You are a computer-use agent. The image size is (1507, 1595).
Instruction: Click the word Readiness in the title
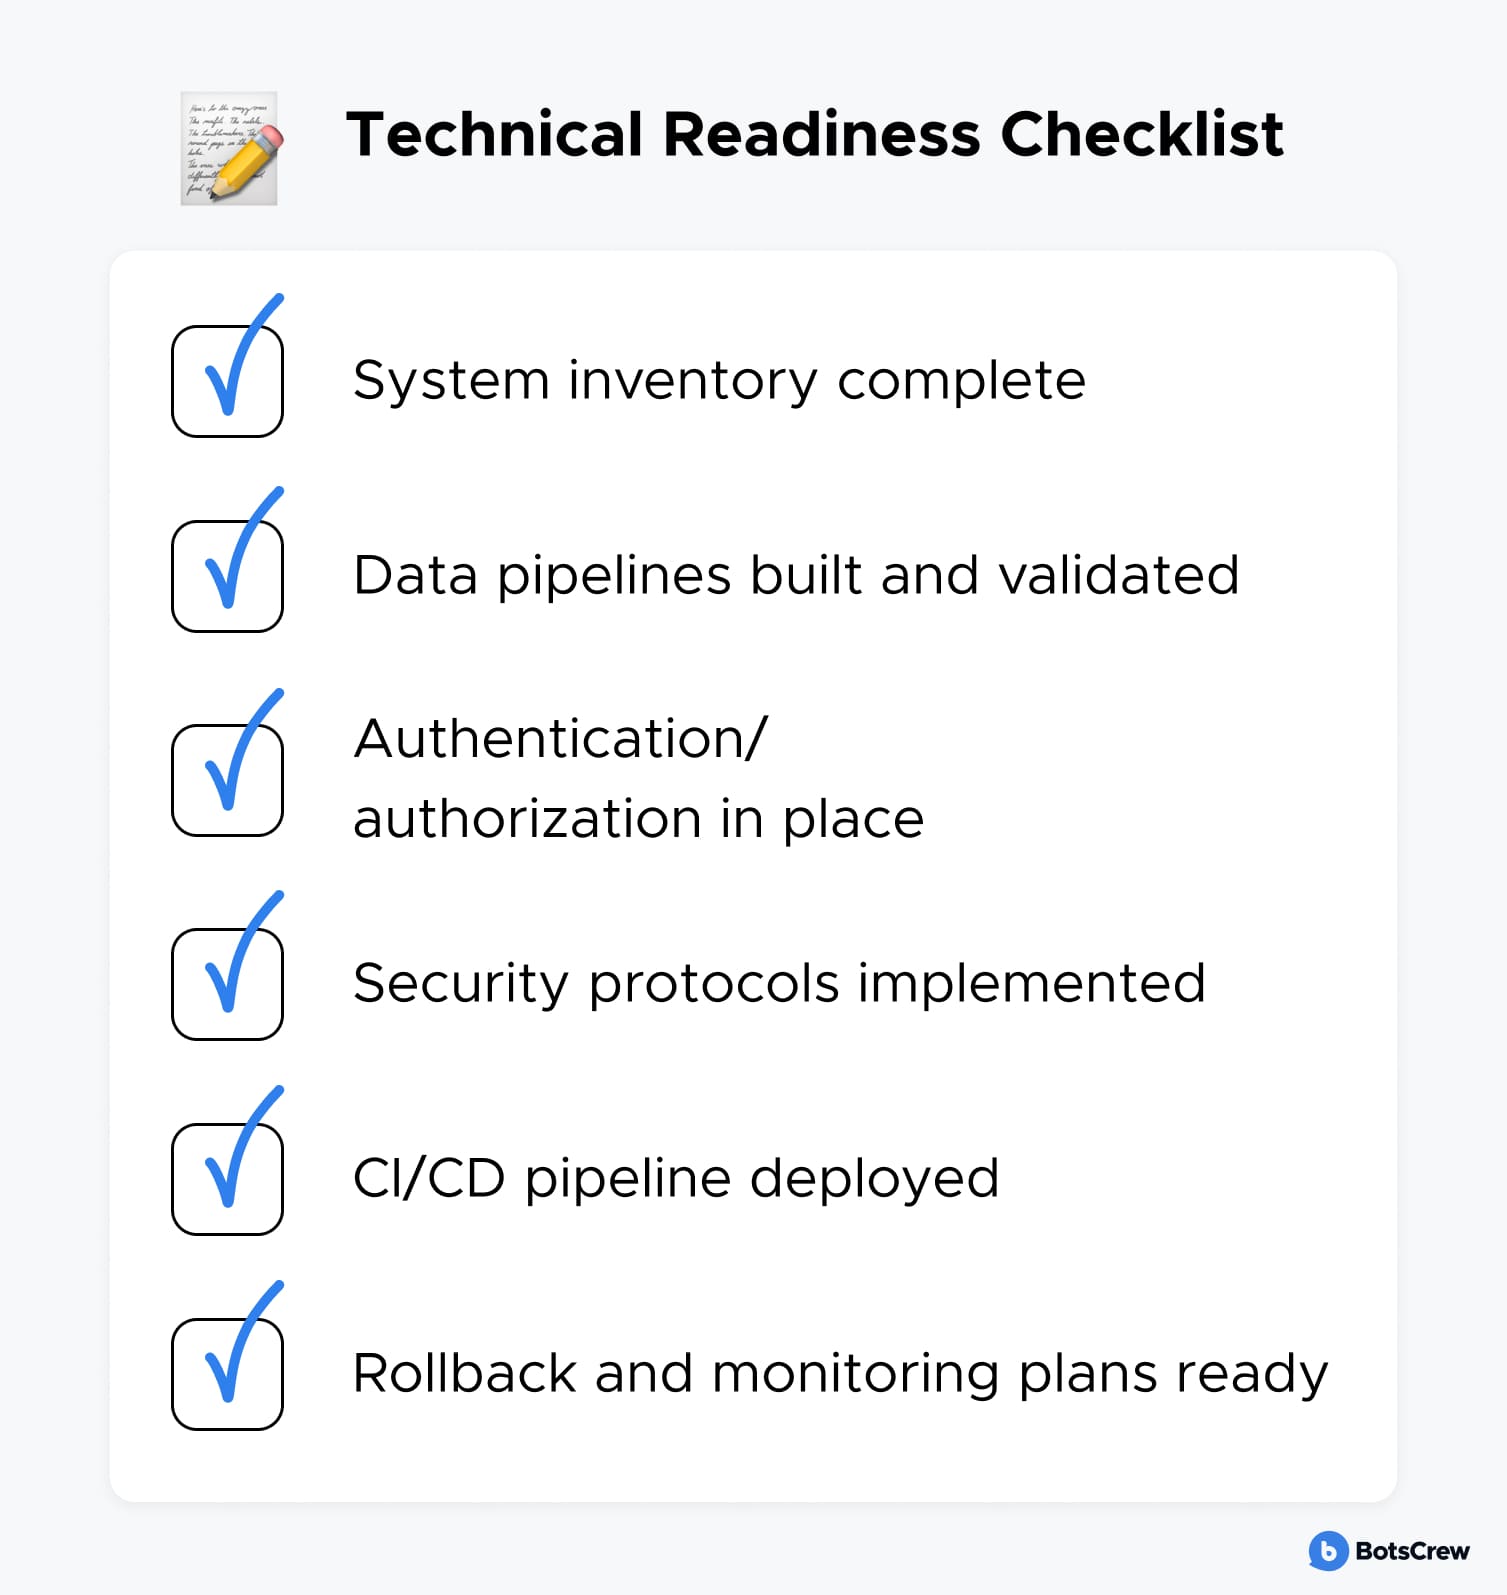point(821,134)
